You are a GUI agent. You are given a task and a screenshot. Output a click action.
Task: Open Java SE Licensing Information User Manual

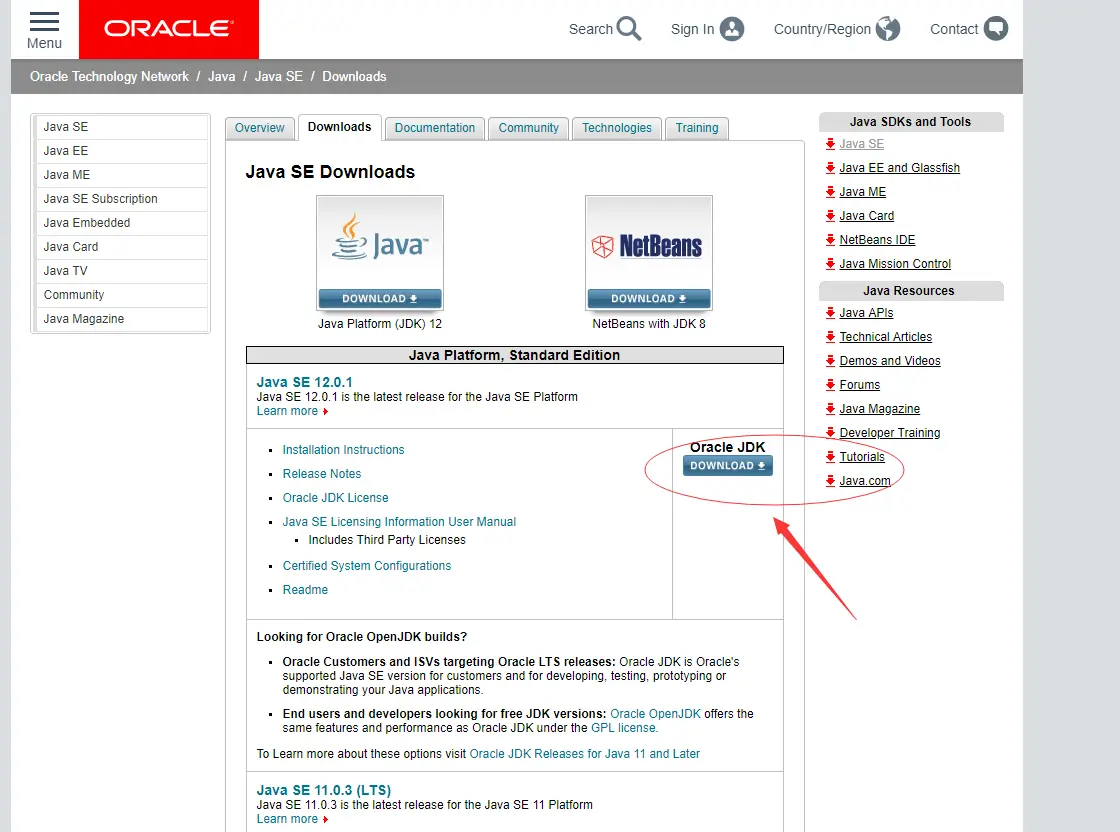coord(399,522)
